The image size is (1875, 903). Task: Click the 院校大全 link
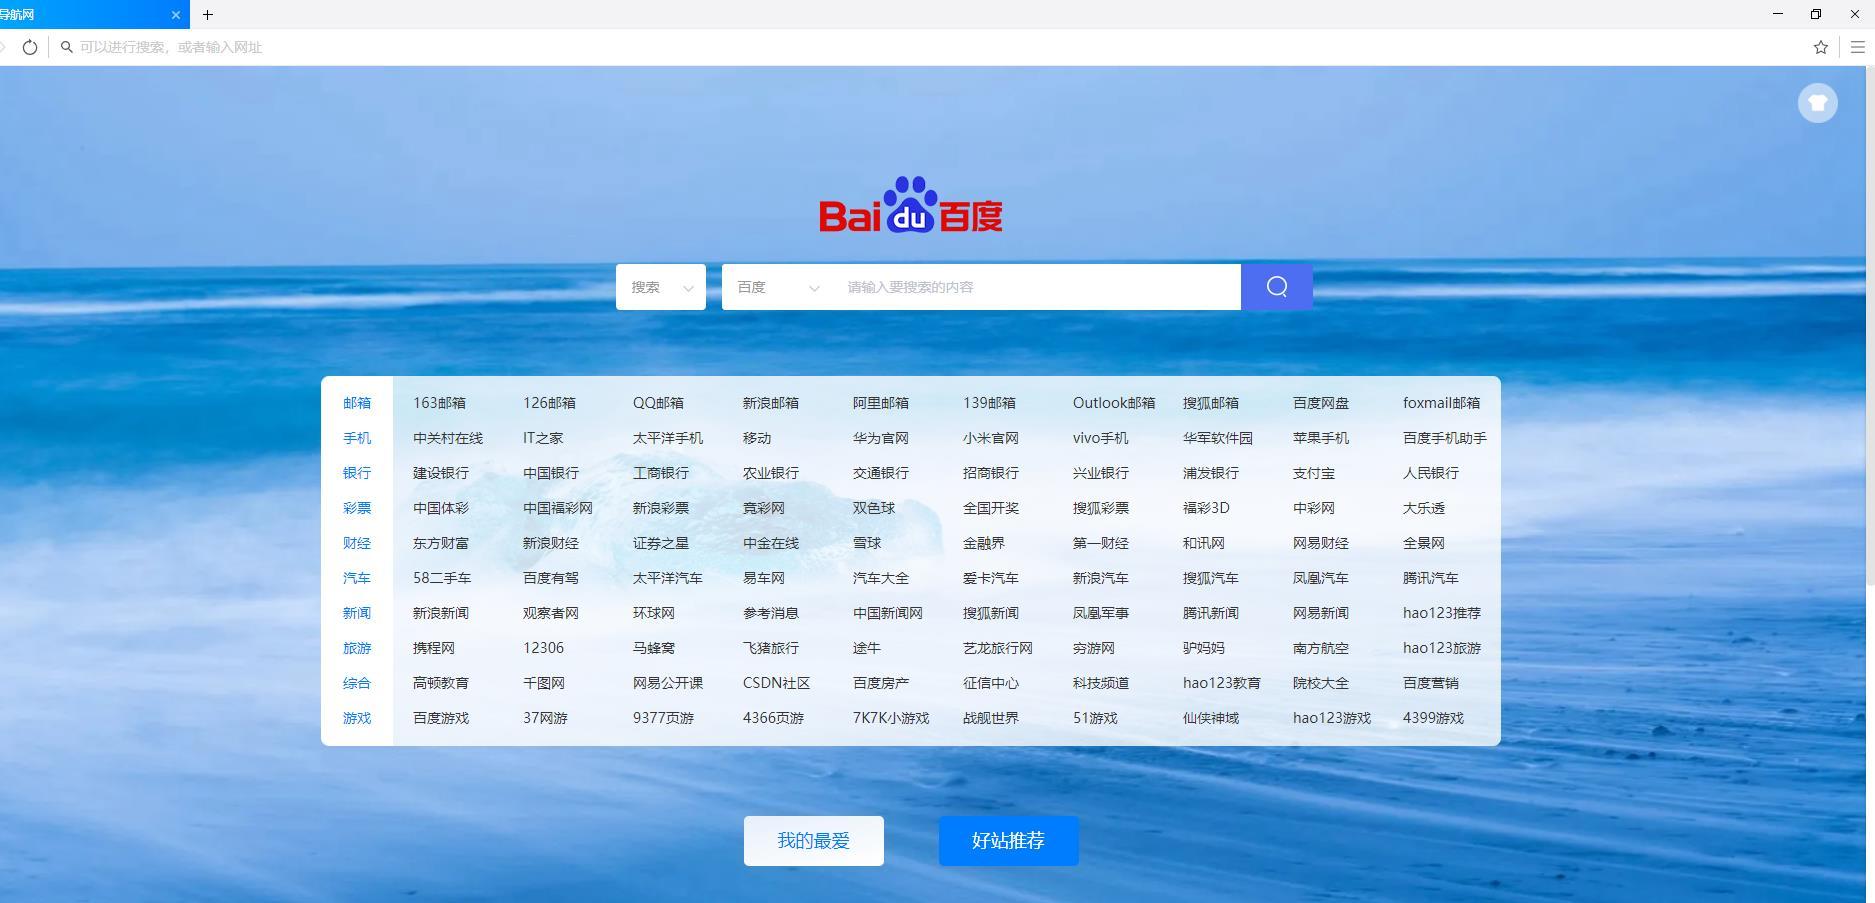tap(1321, 683)
